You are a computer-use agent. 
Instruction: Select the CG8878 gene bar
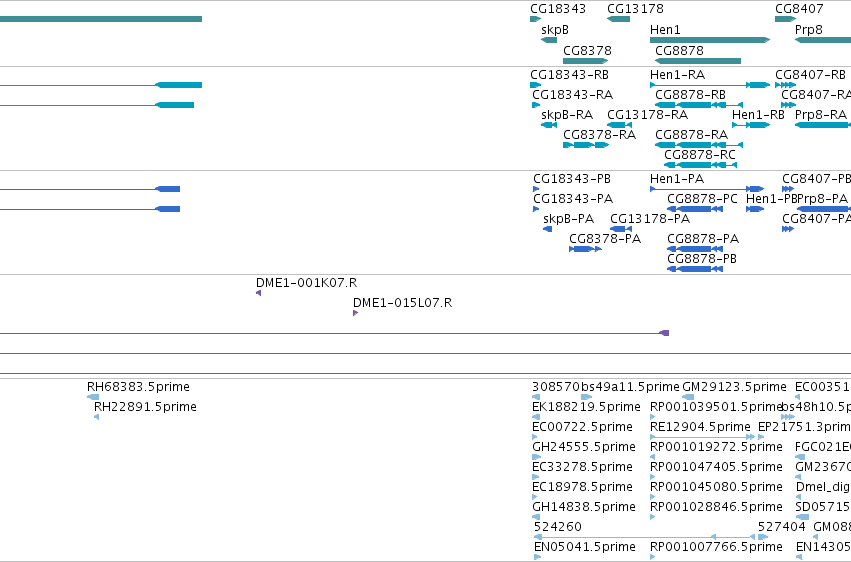(698, 61)
